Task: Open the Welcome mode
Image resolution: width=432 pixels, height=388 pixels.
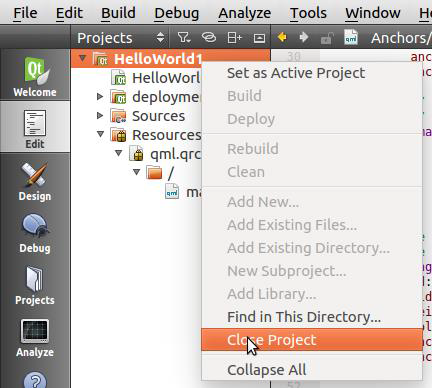Action: tap(35, 75)
